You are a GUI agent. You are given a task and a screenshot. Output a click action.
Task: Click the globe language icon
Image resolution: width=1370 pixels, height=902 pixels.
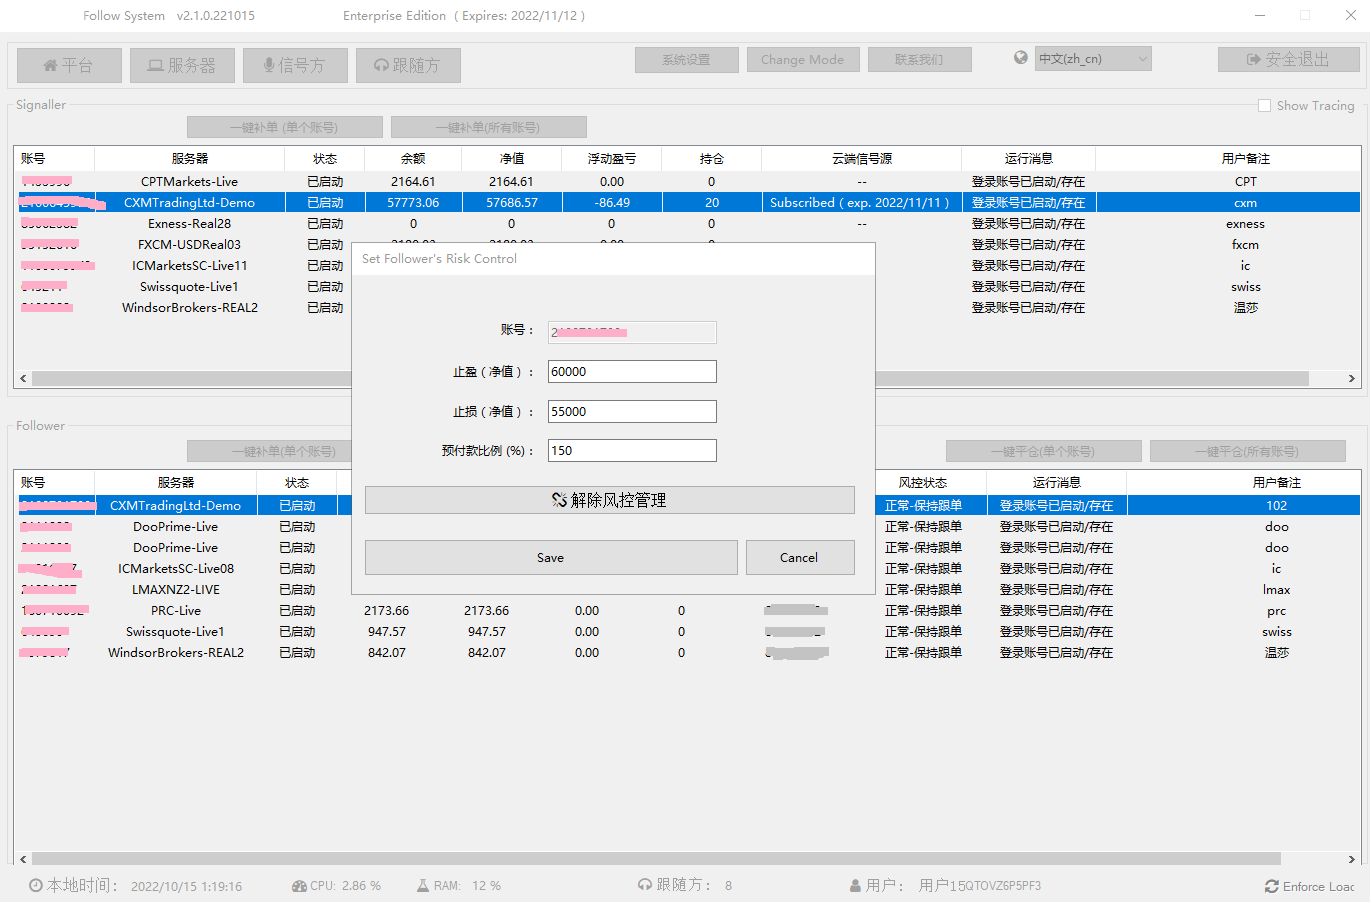tap(1020, 58)
